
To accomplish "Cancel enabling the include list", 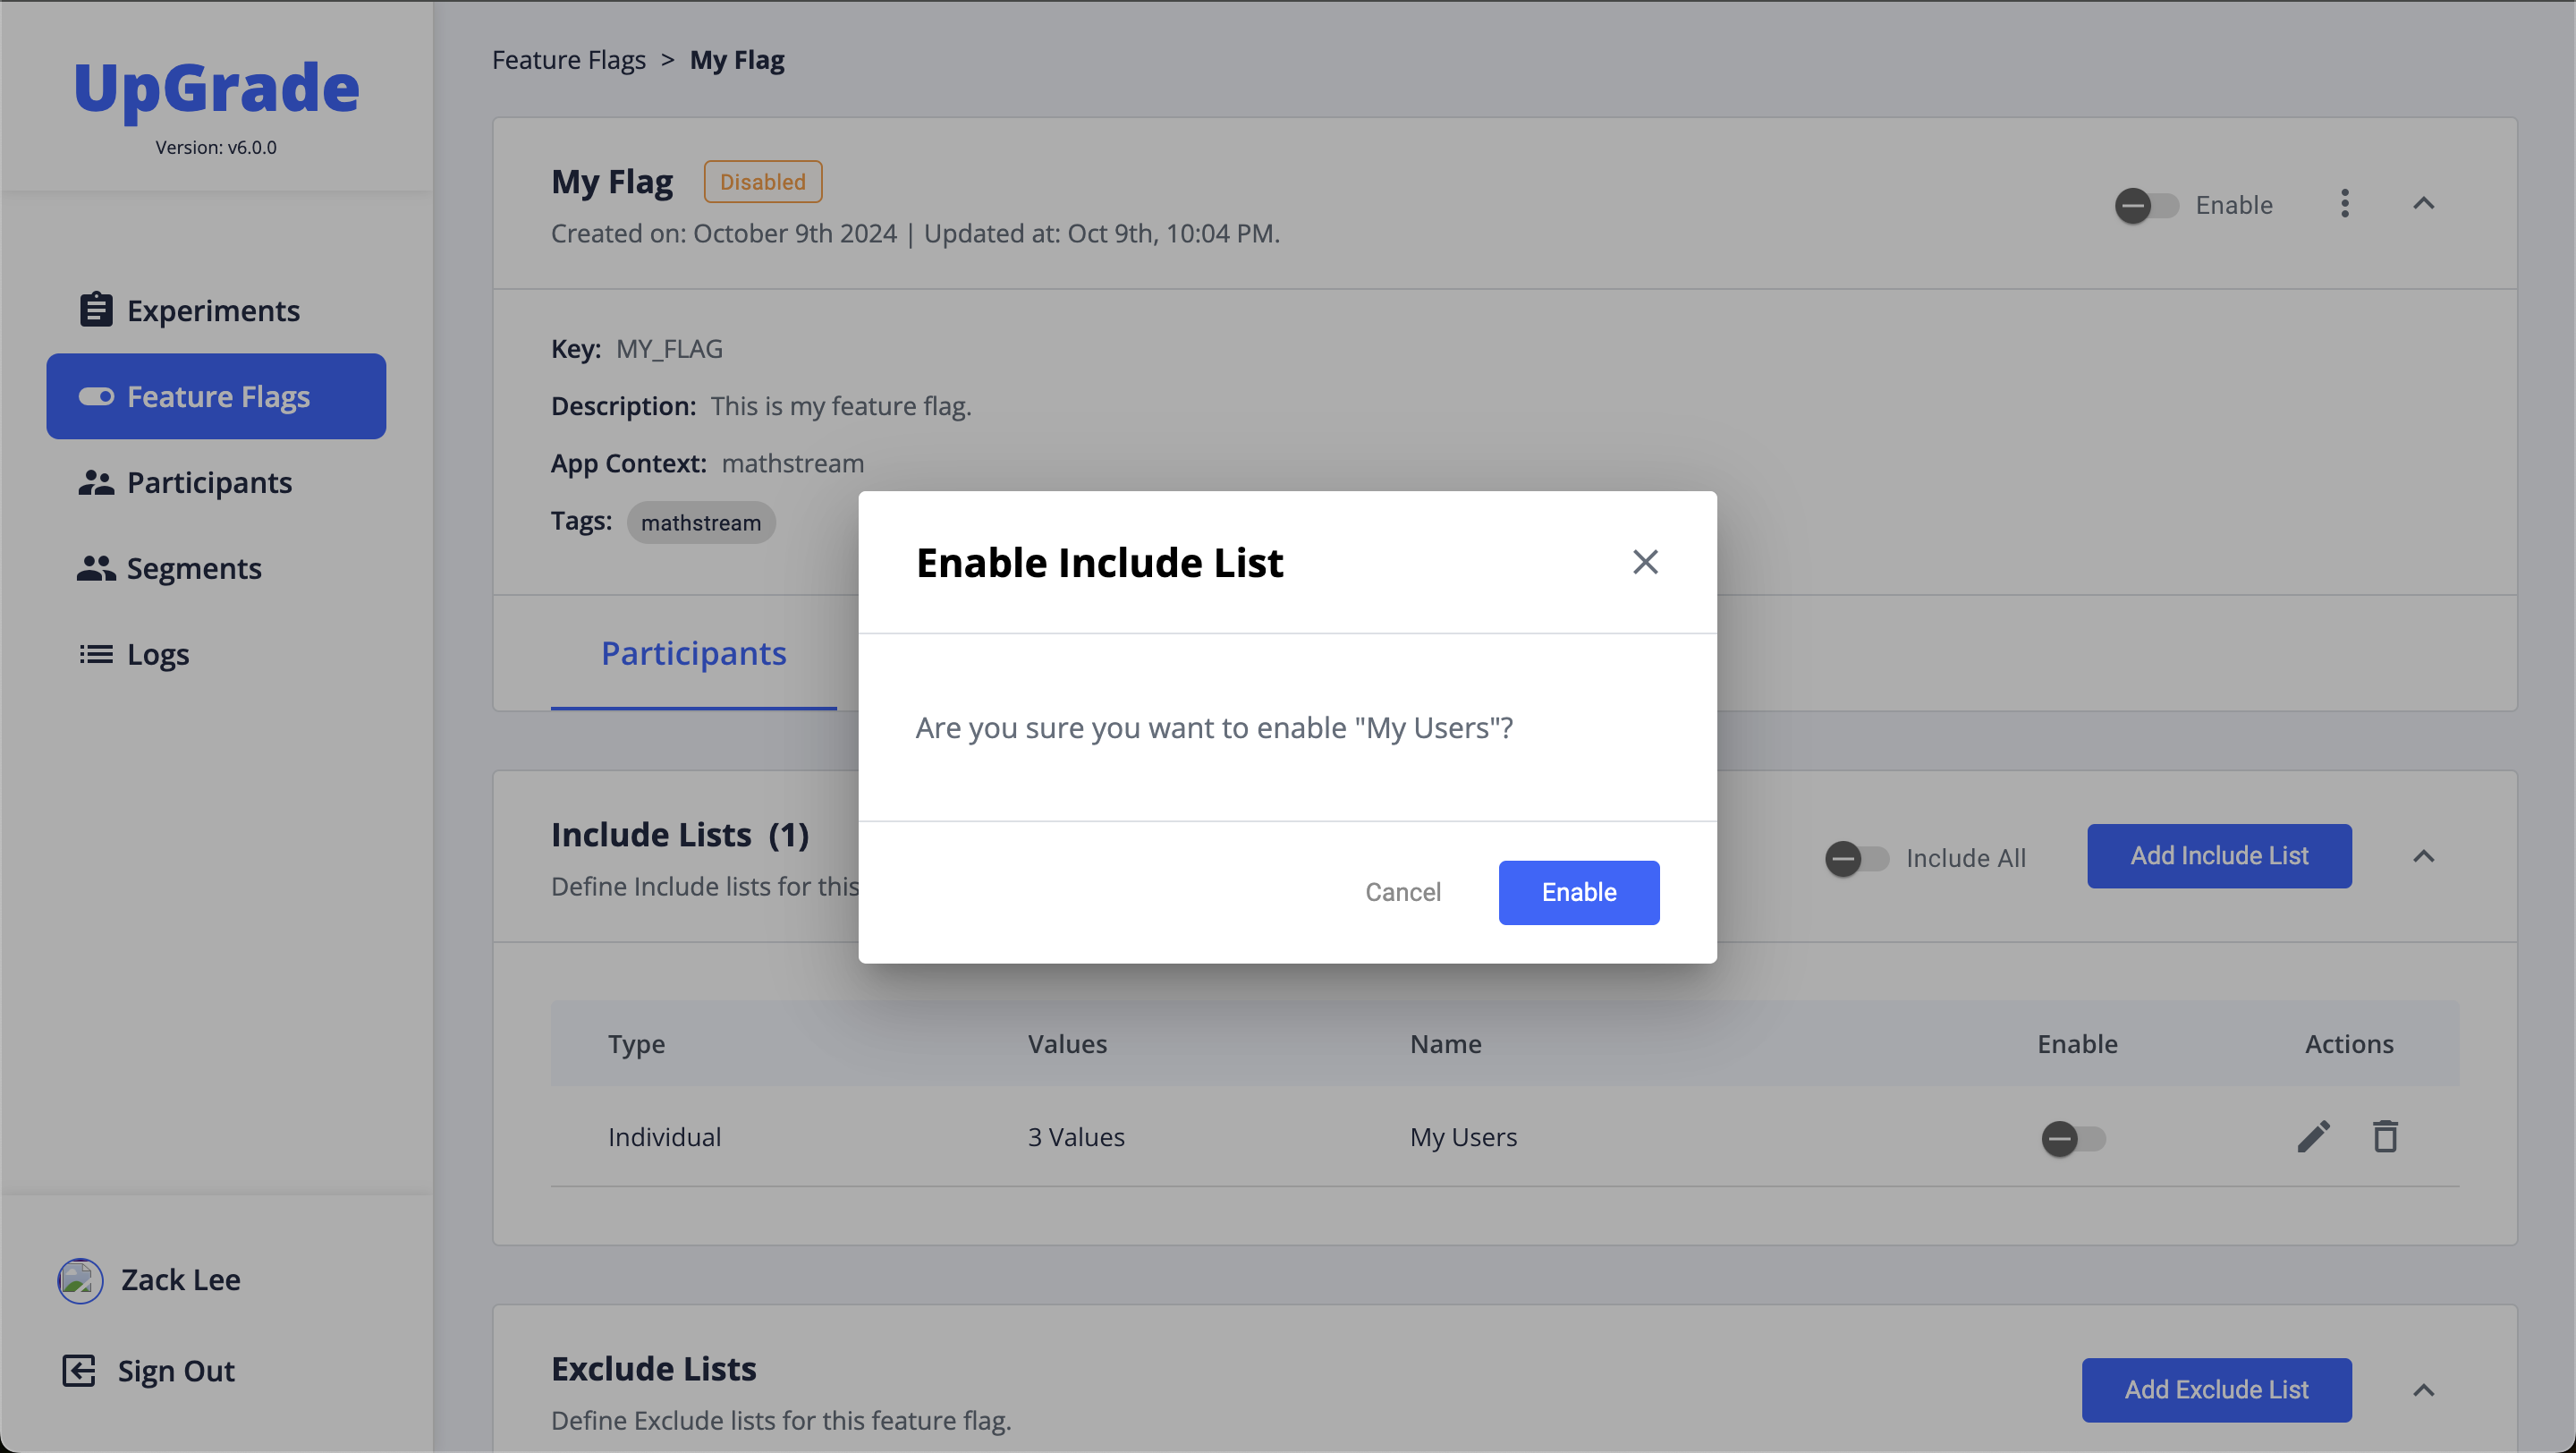I will click(x=1402, y=892).
